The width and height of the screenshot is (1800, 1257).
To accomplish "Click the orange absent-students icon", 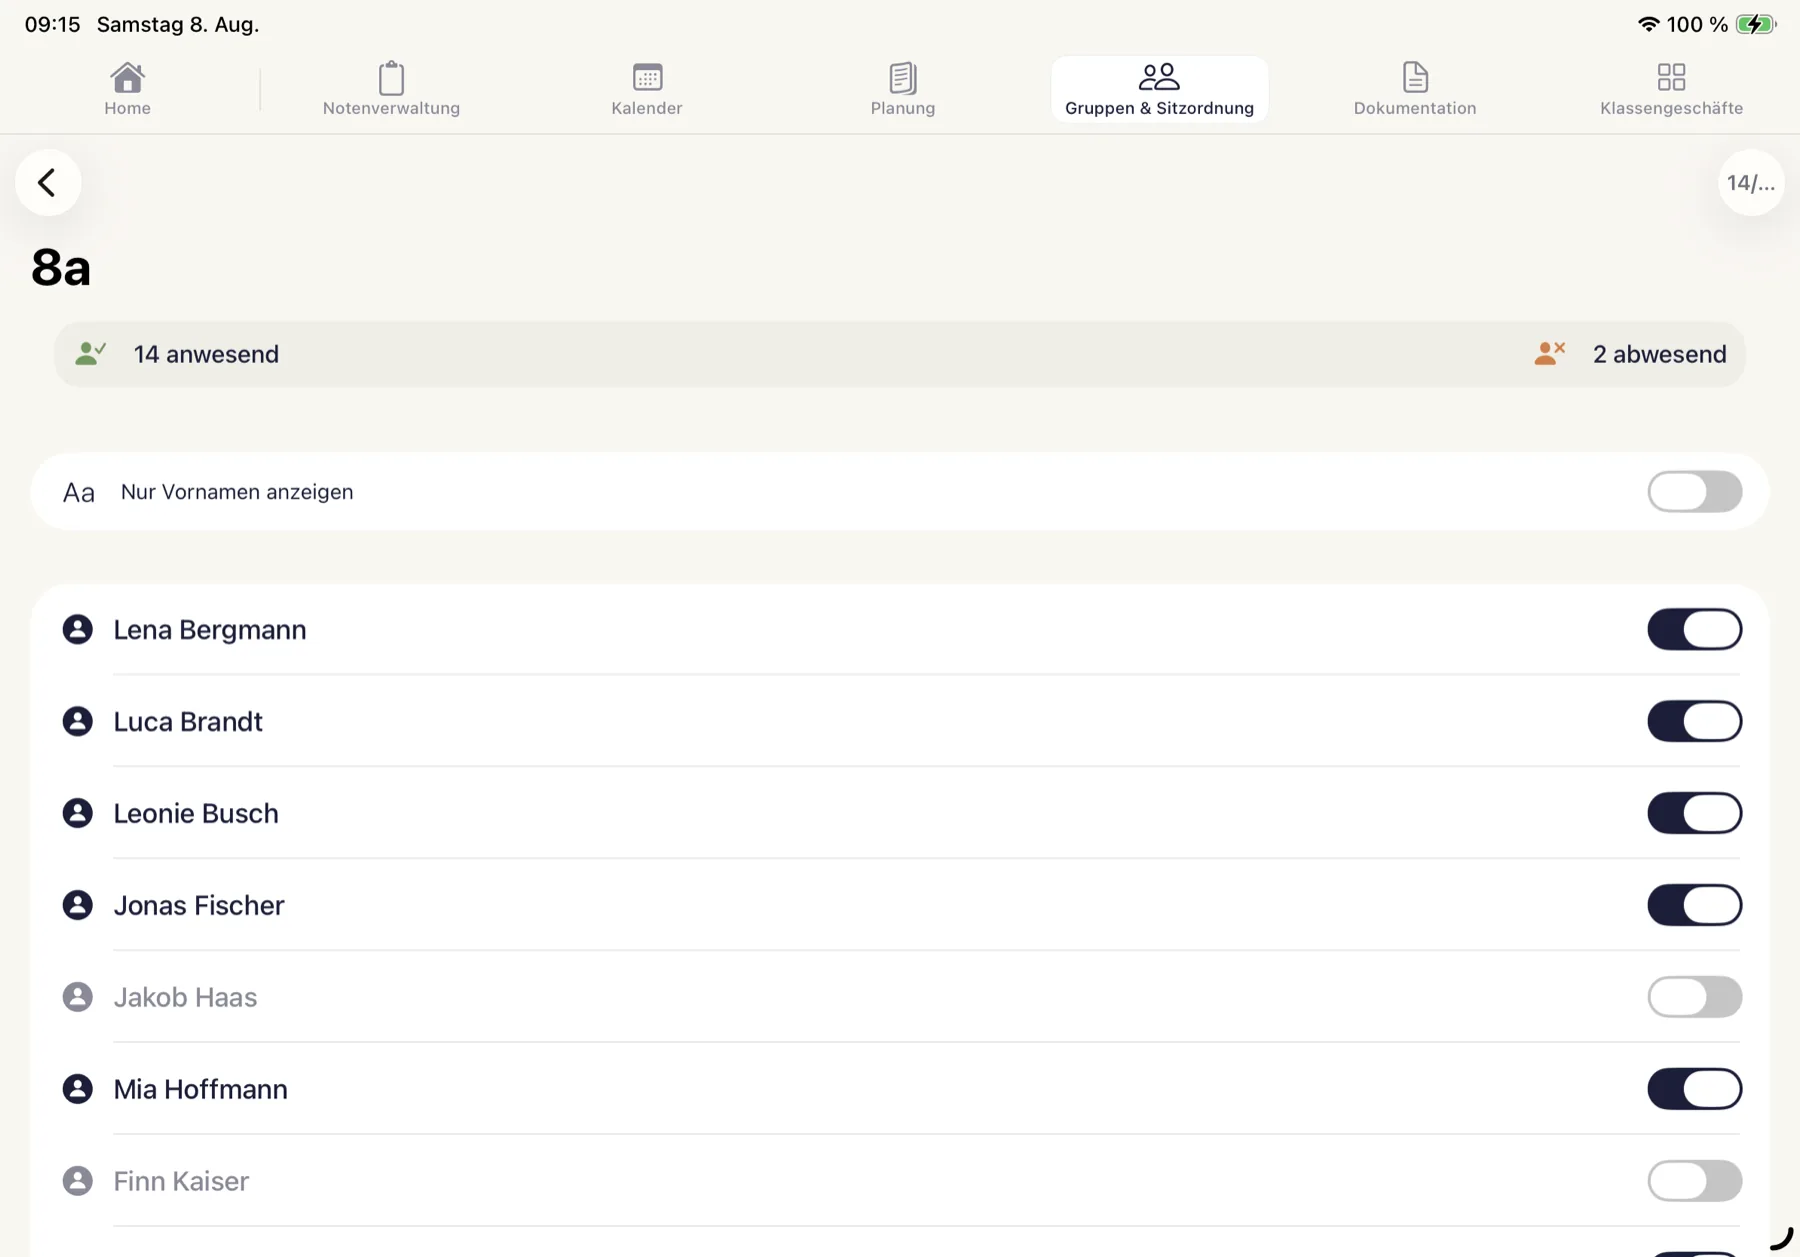I will pyautogui.click(x=1549, y=353).
